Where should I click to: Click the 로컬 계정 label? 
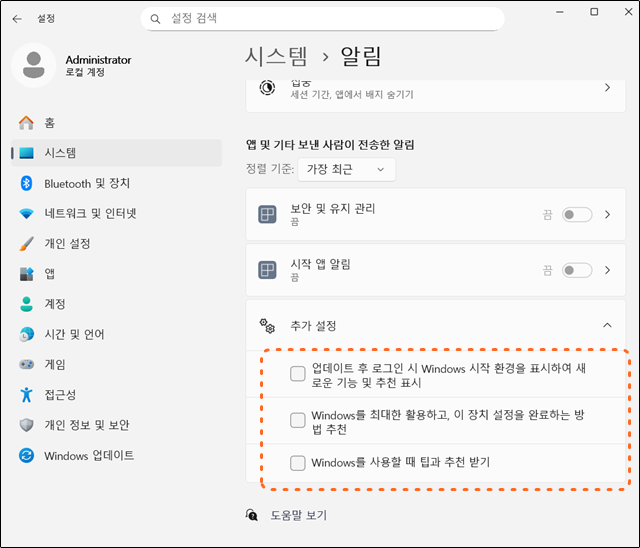(x=85, y=72)
